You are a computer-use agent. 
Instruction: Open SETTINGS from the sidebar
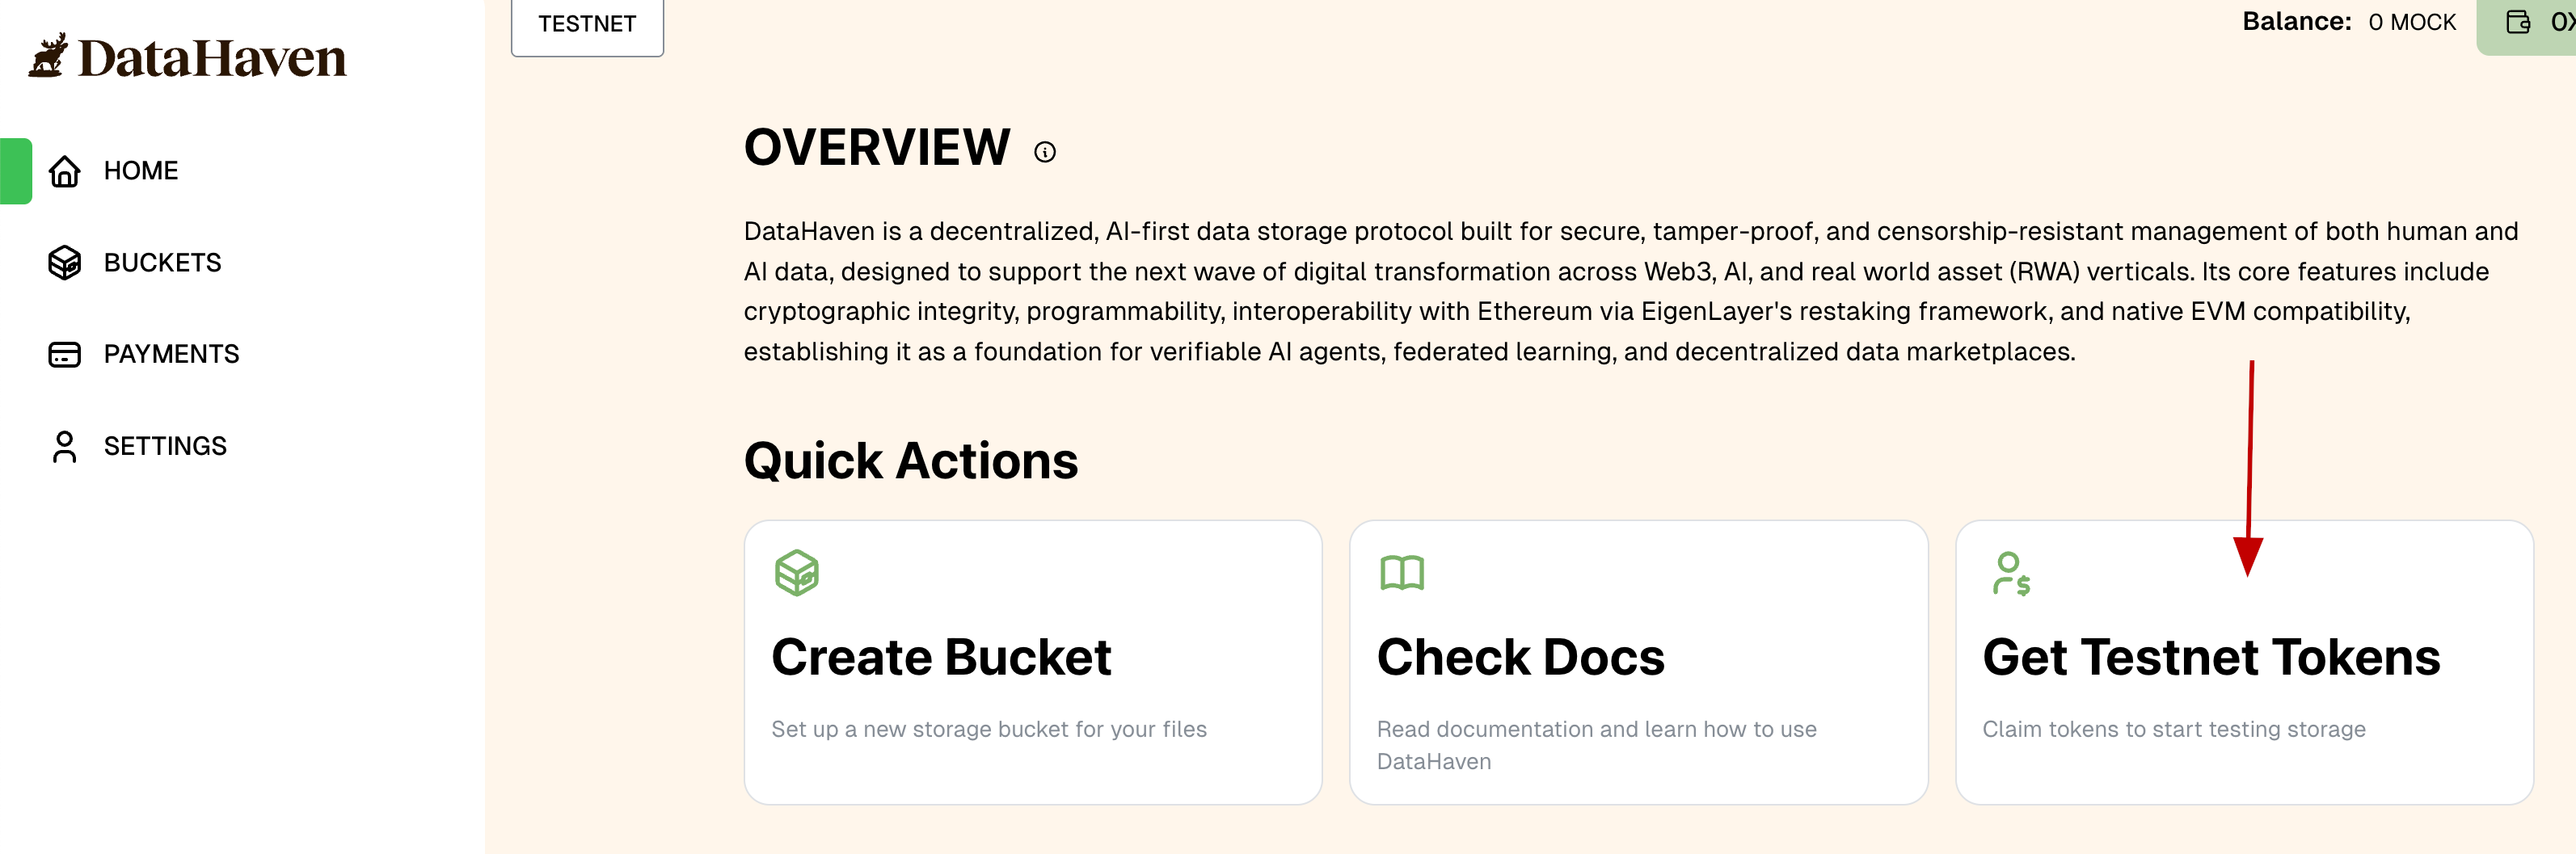(166, 447)
